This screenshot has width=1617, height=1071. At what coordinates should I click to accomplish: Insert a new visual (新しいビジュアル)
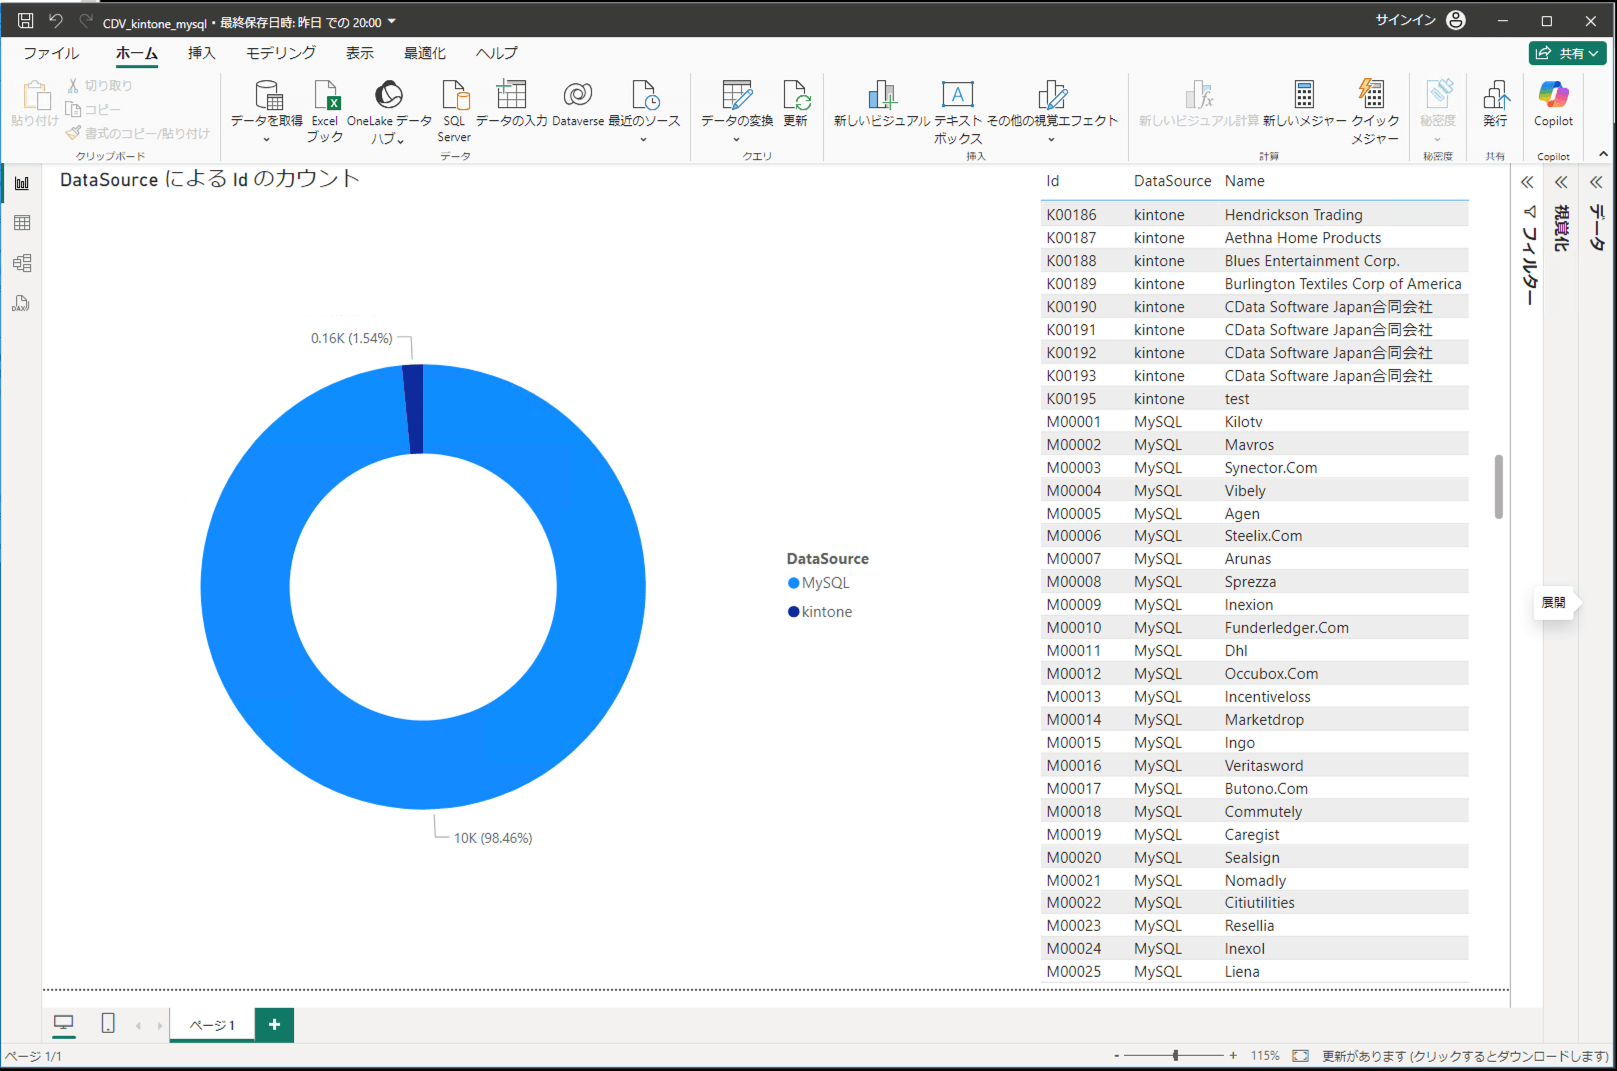point(882,103)
